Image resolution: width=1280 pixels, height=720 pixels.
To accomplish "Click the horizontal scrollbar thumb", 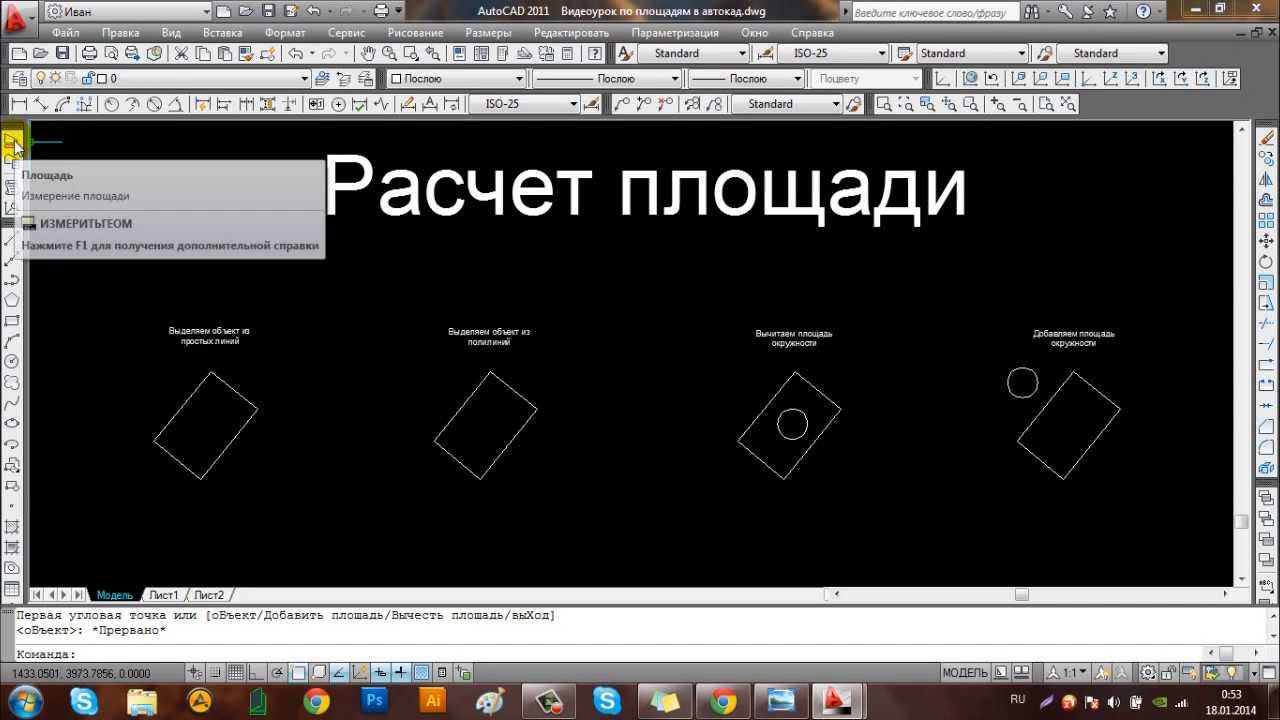I will [x=1021, y=594].
